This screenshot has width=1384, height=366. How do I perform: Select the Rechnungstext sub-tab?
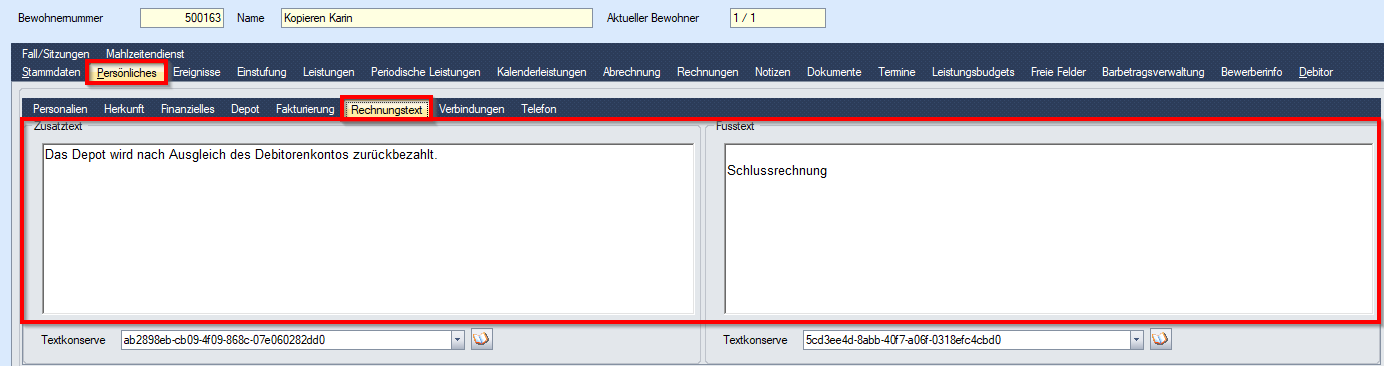(387, 109)
